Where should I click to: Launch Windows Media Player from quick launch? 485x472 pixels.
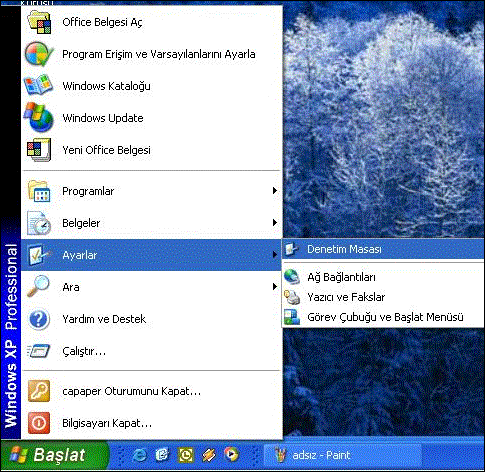click(x=232, y=455)
